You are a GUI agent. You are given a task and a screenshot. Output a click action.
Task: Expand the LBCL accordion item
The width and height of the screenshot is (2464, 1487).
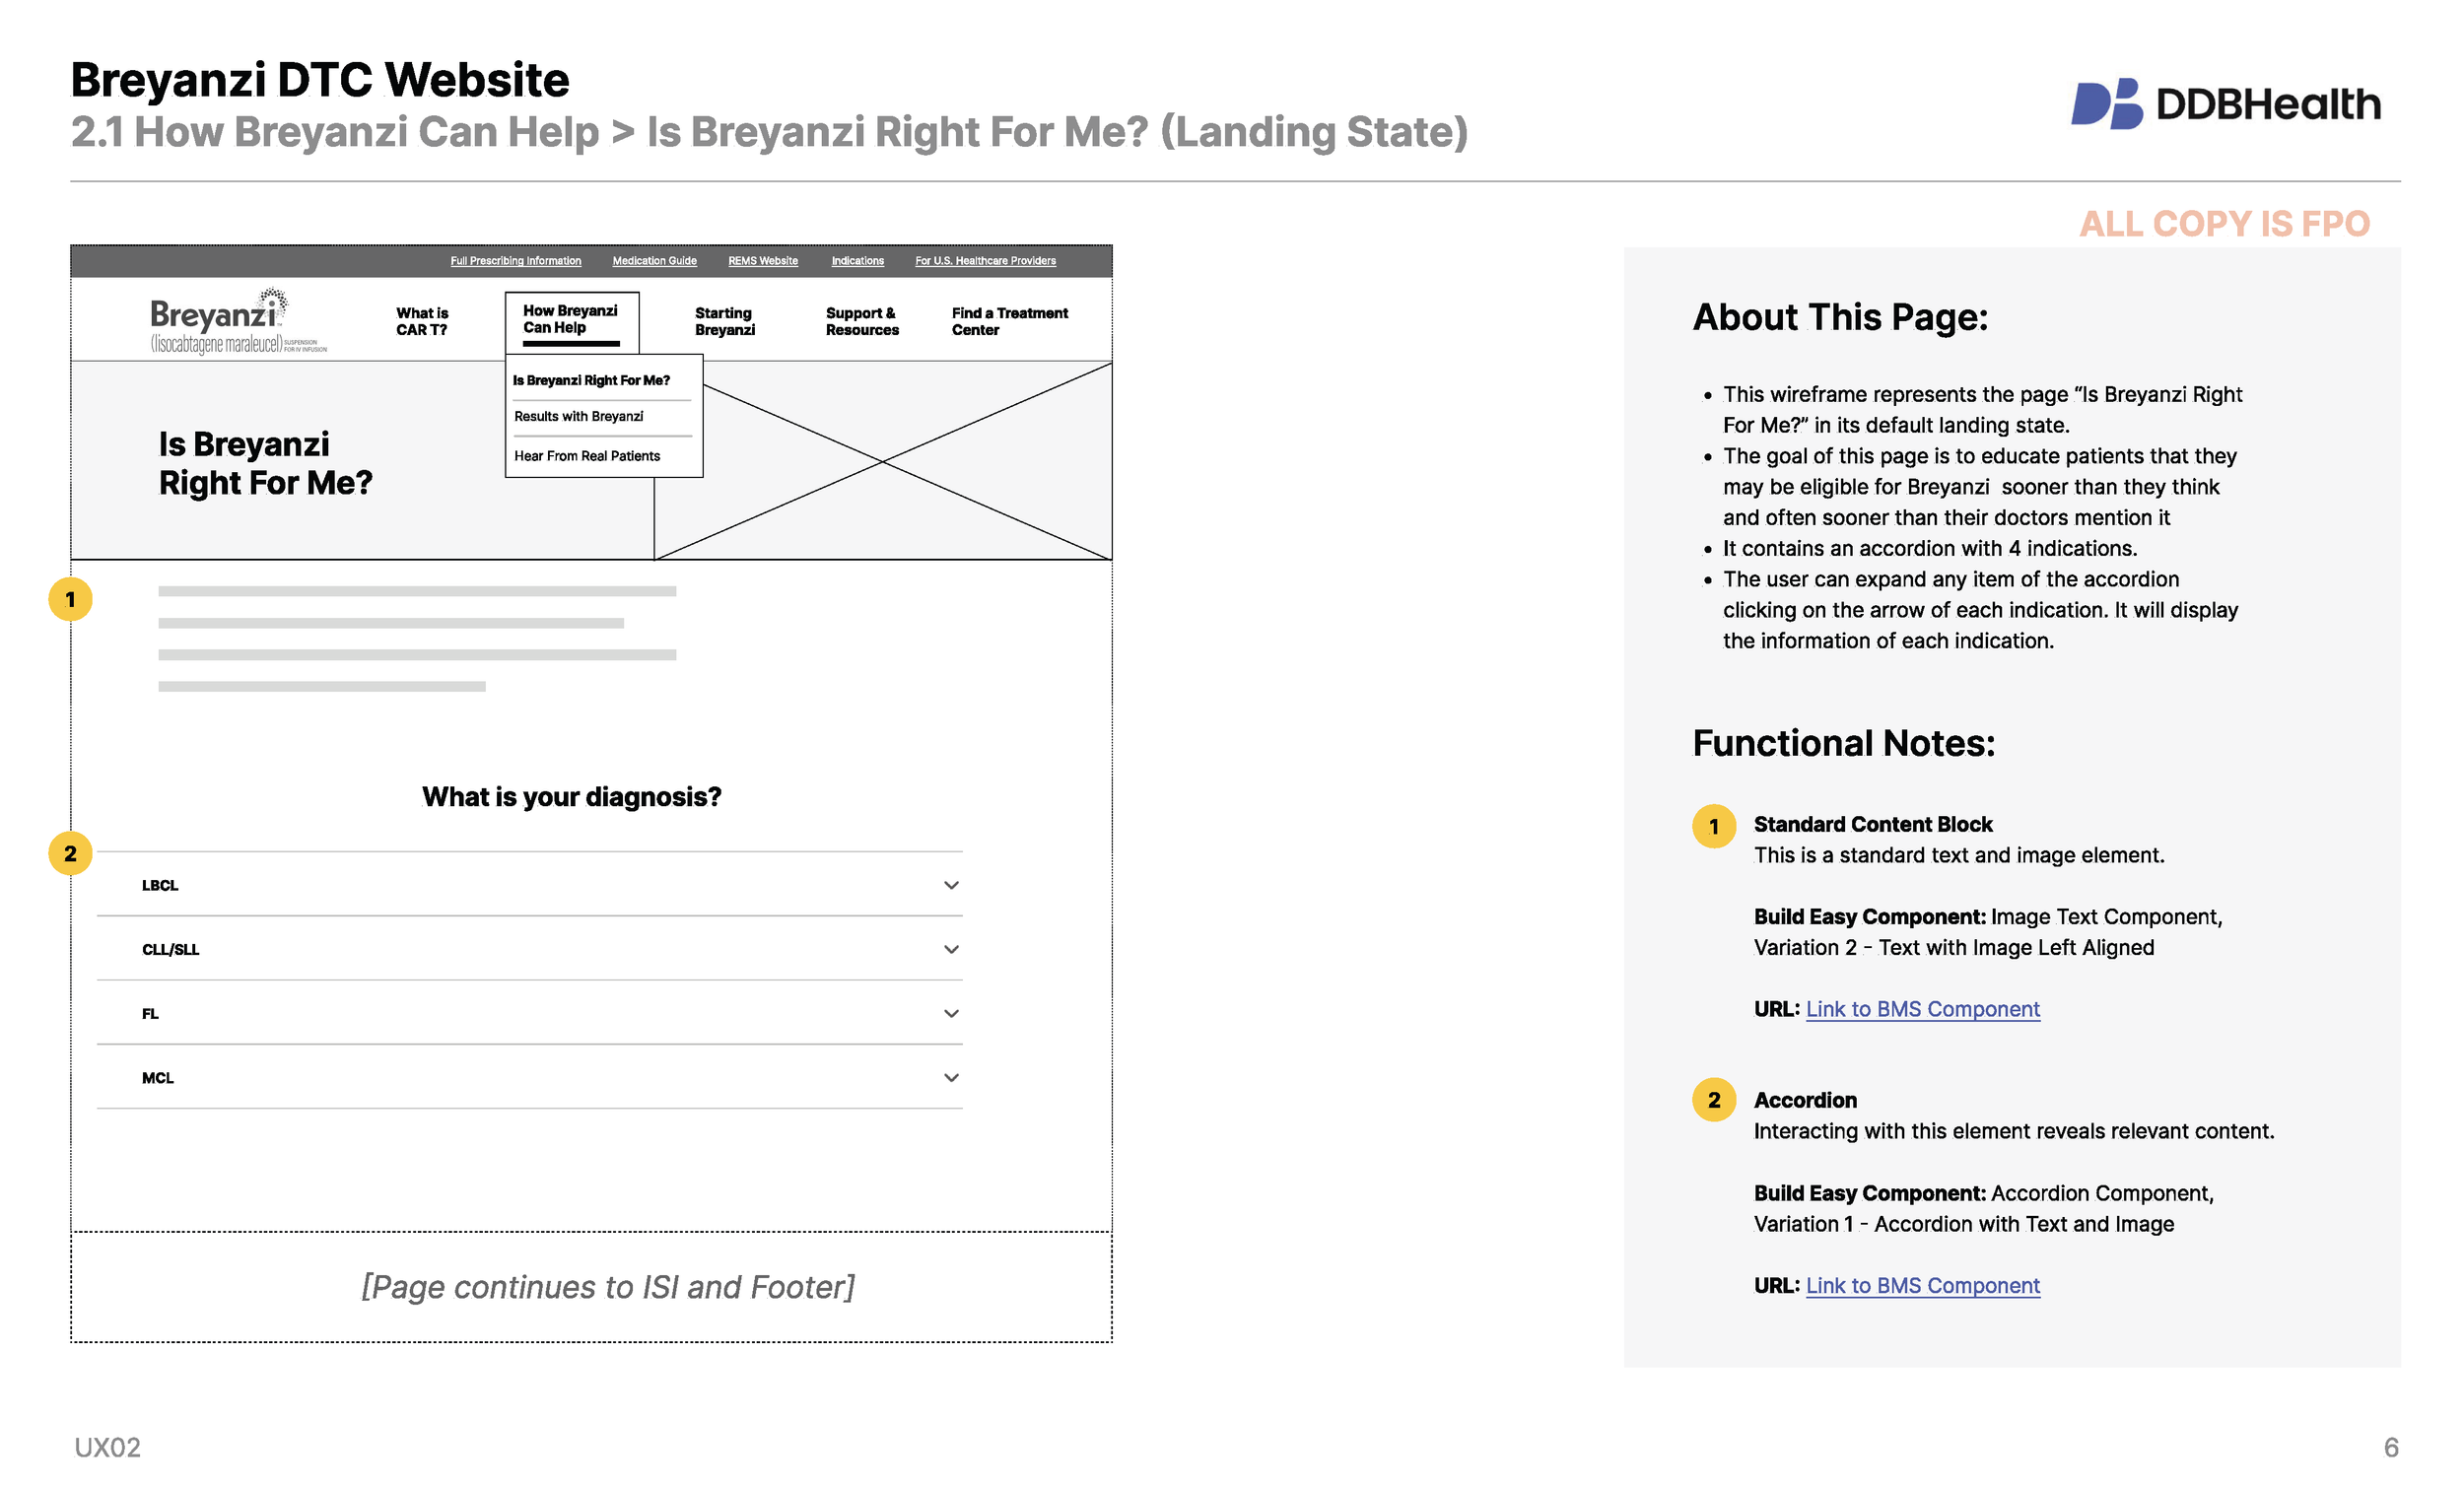point(951,884)
